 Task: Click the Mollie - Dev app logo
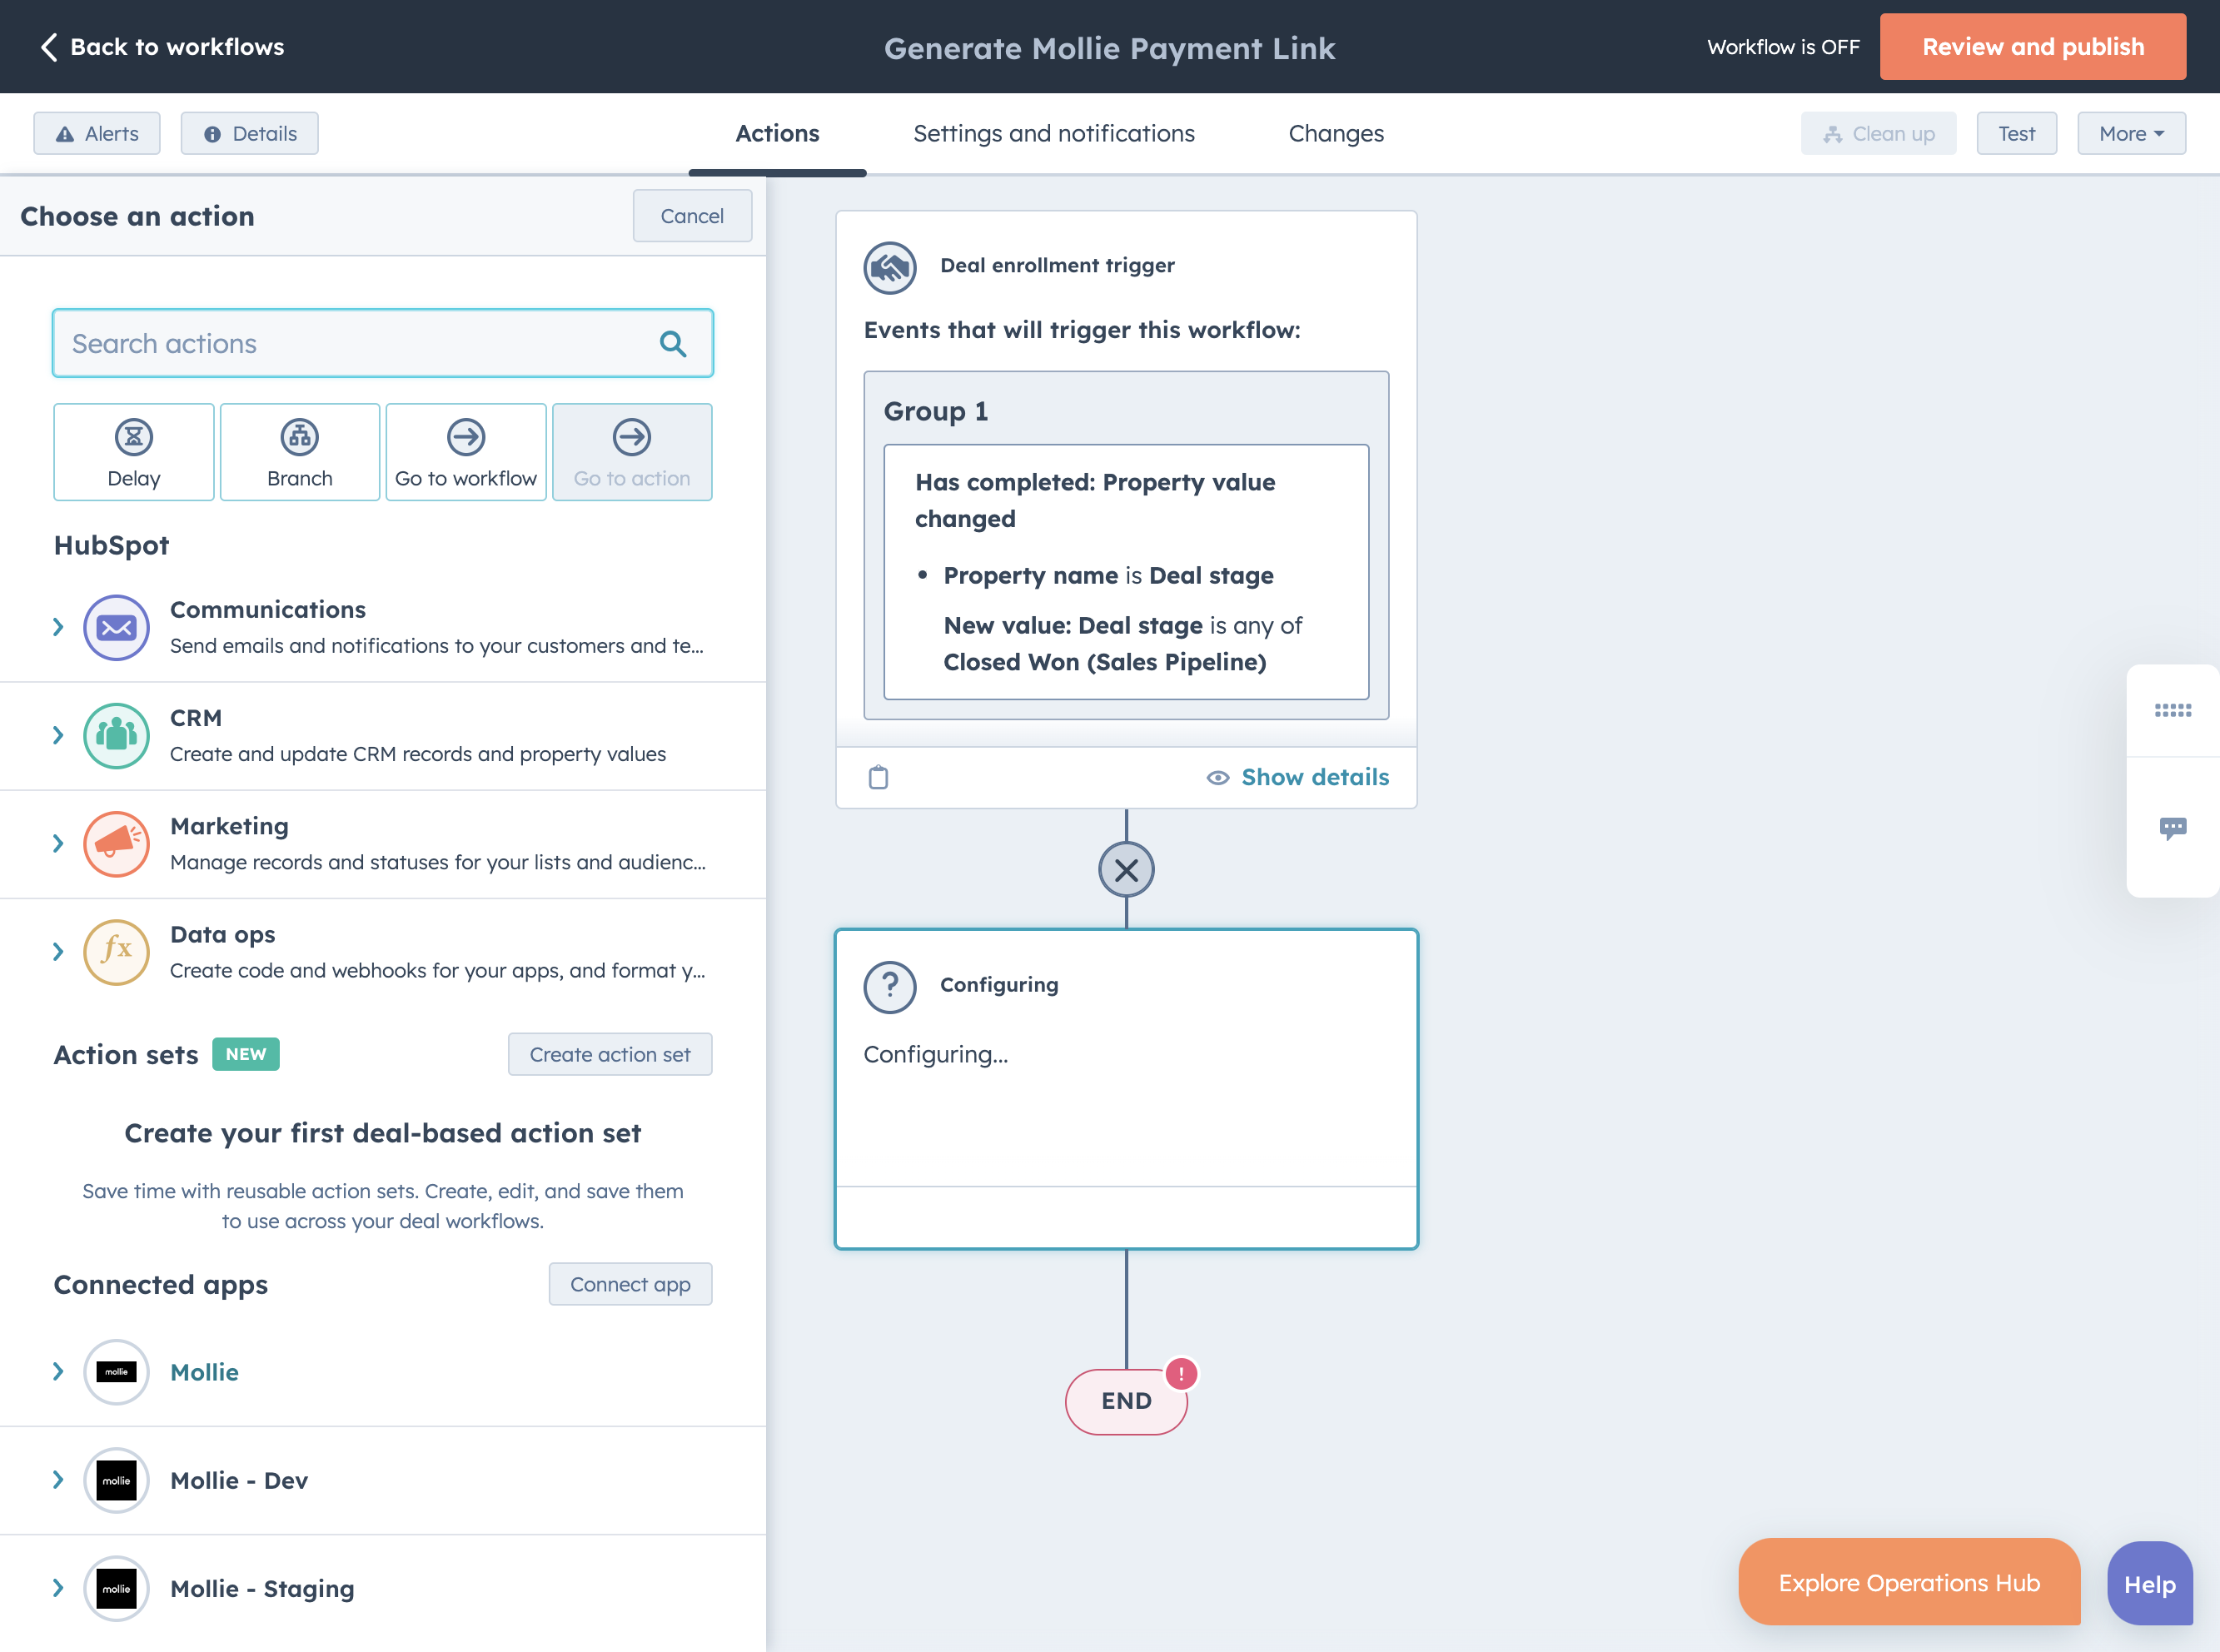(x=116, y=1480)
